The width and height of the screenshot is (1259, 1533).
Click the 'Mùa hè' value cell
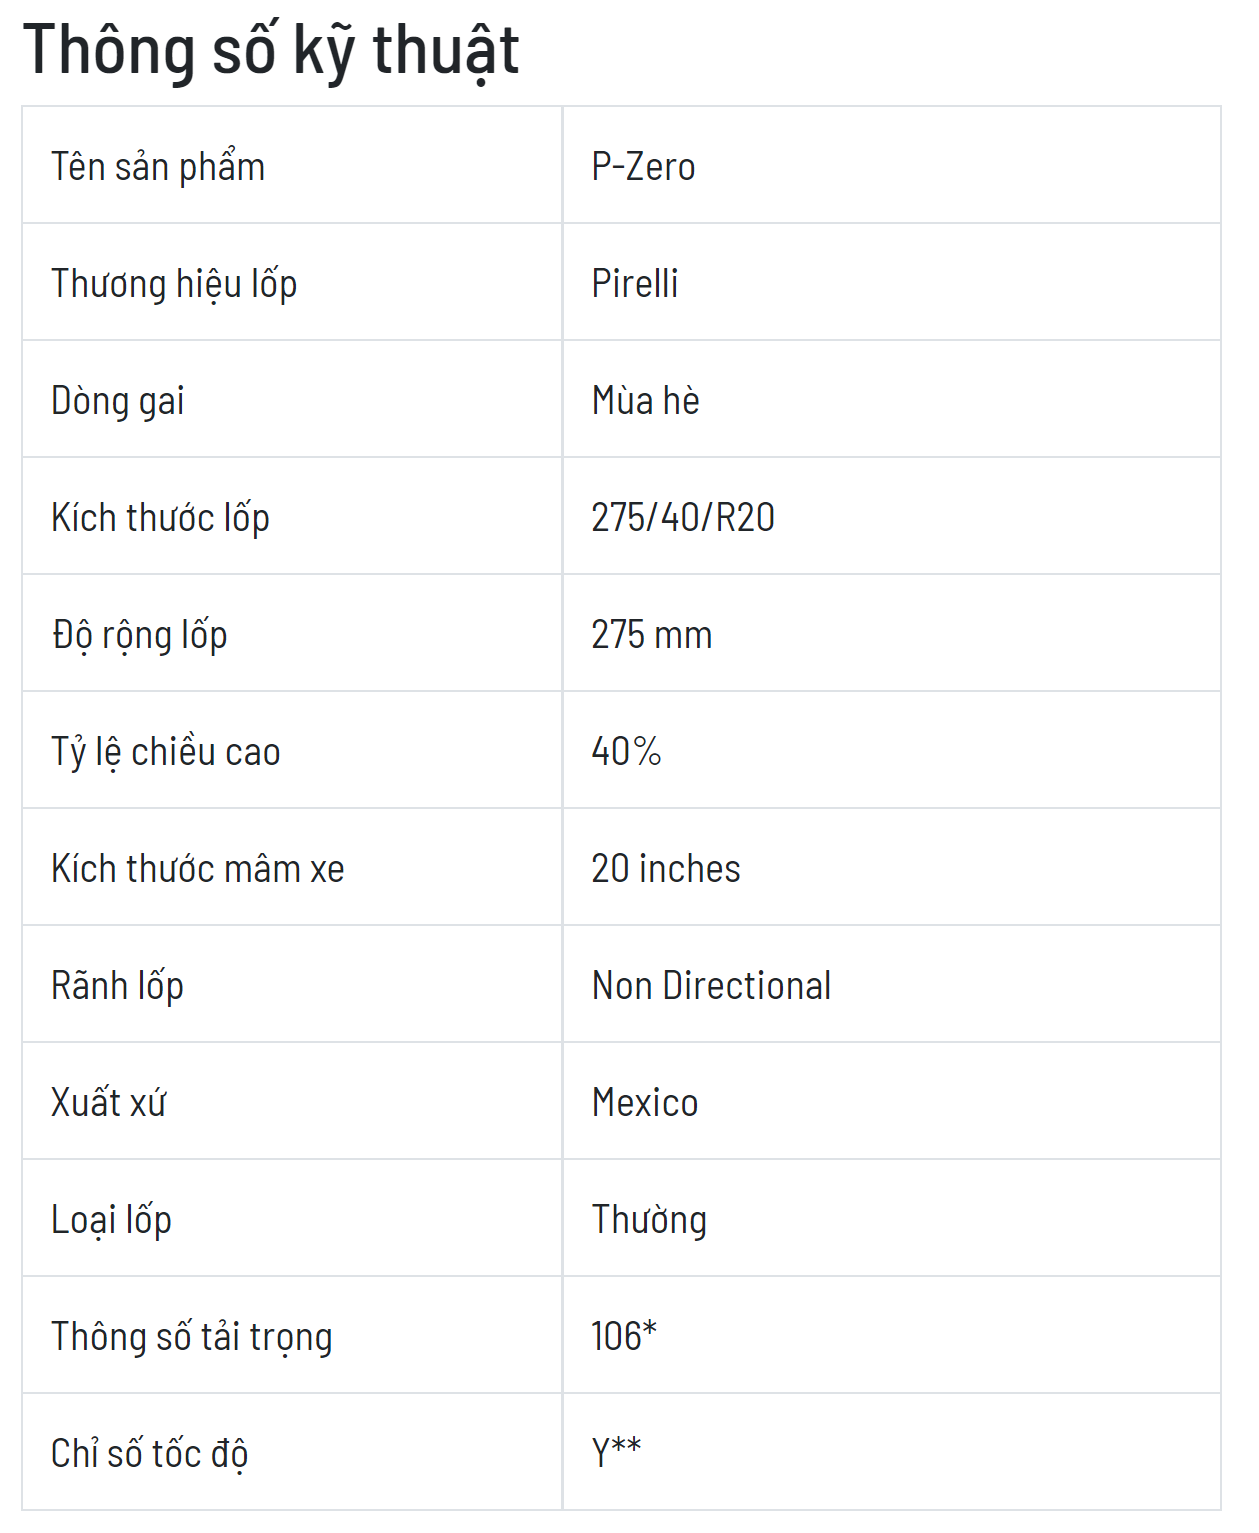[x=892, y=400]
